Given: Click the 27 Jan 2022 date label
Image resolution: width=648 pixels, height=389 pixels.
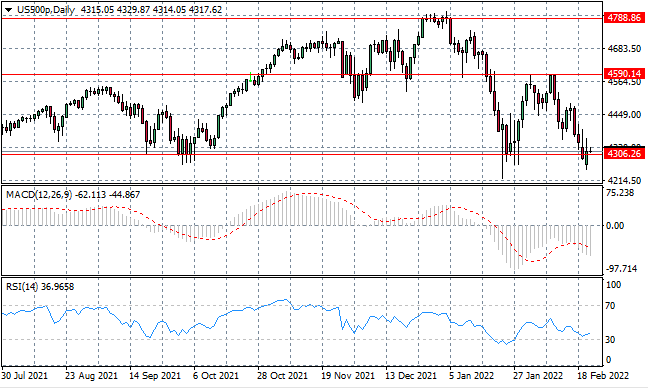Looking at the screenshot, I should [538, 376].
